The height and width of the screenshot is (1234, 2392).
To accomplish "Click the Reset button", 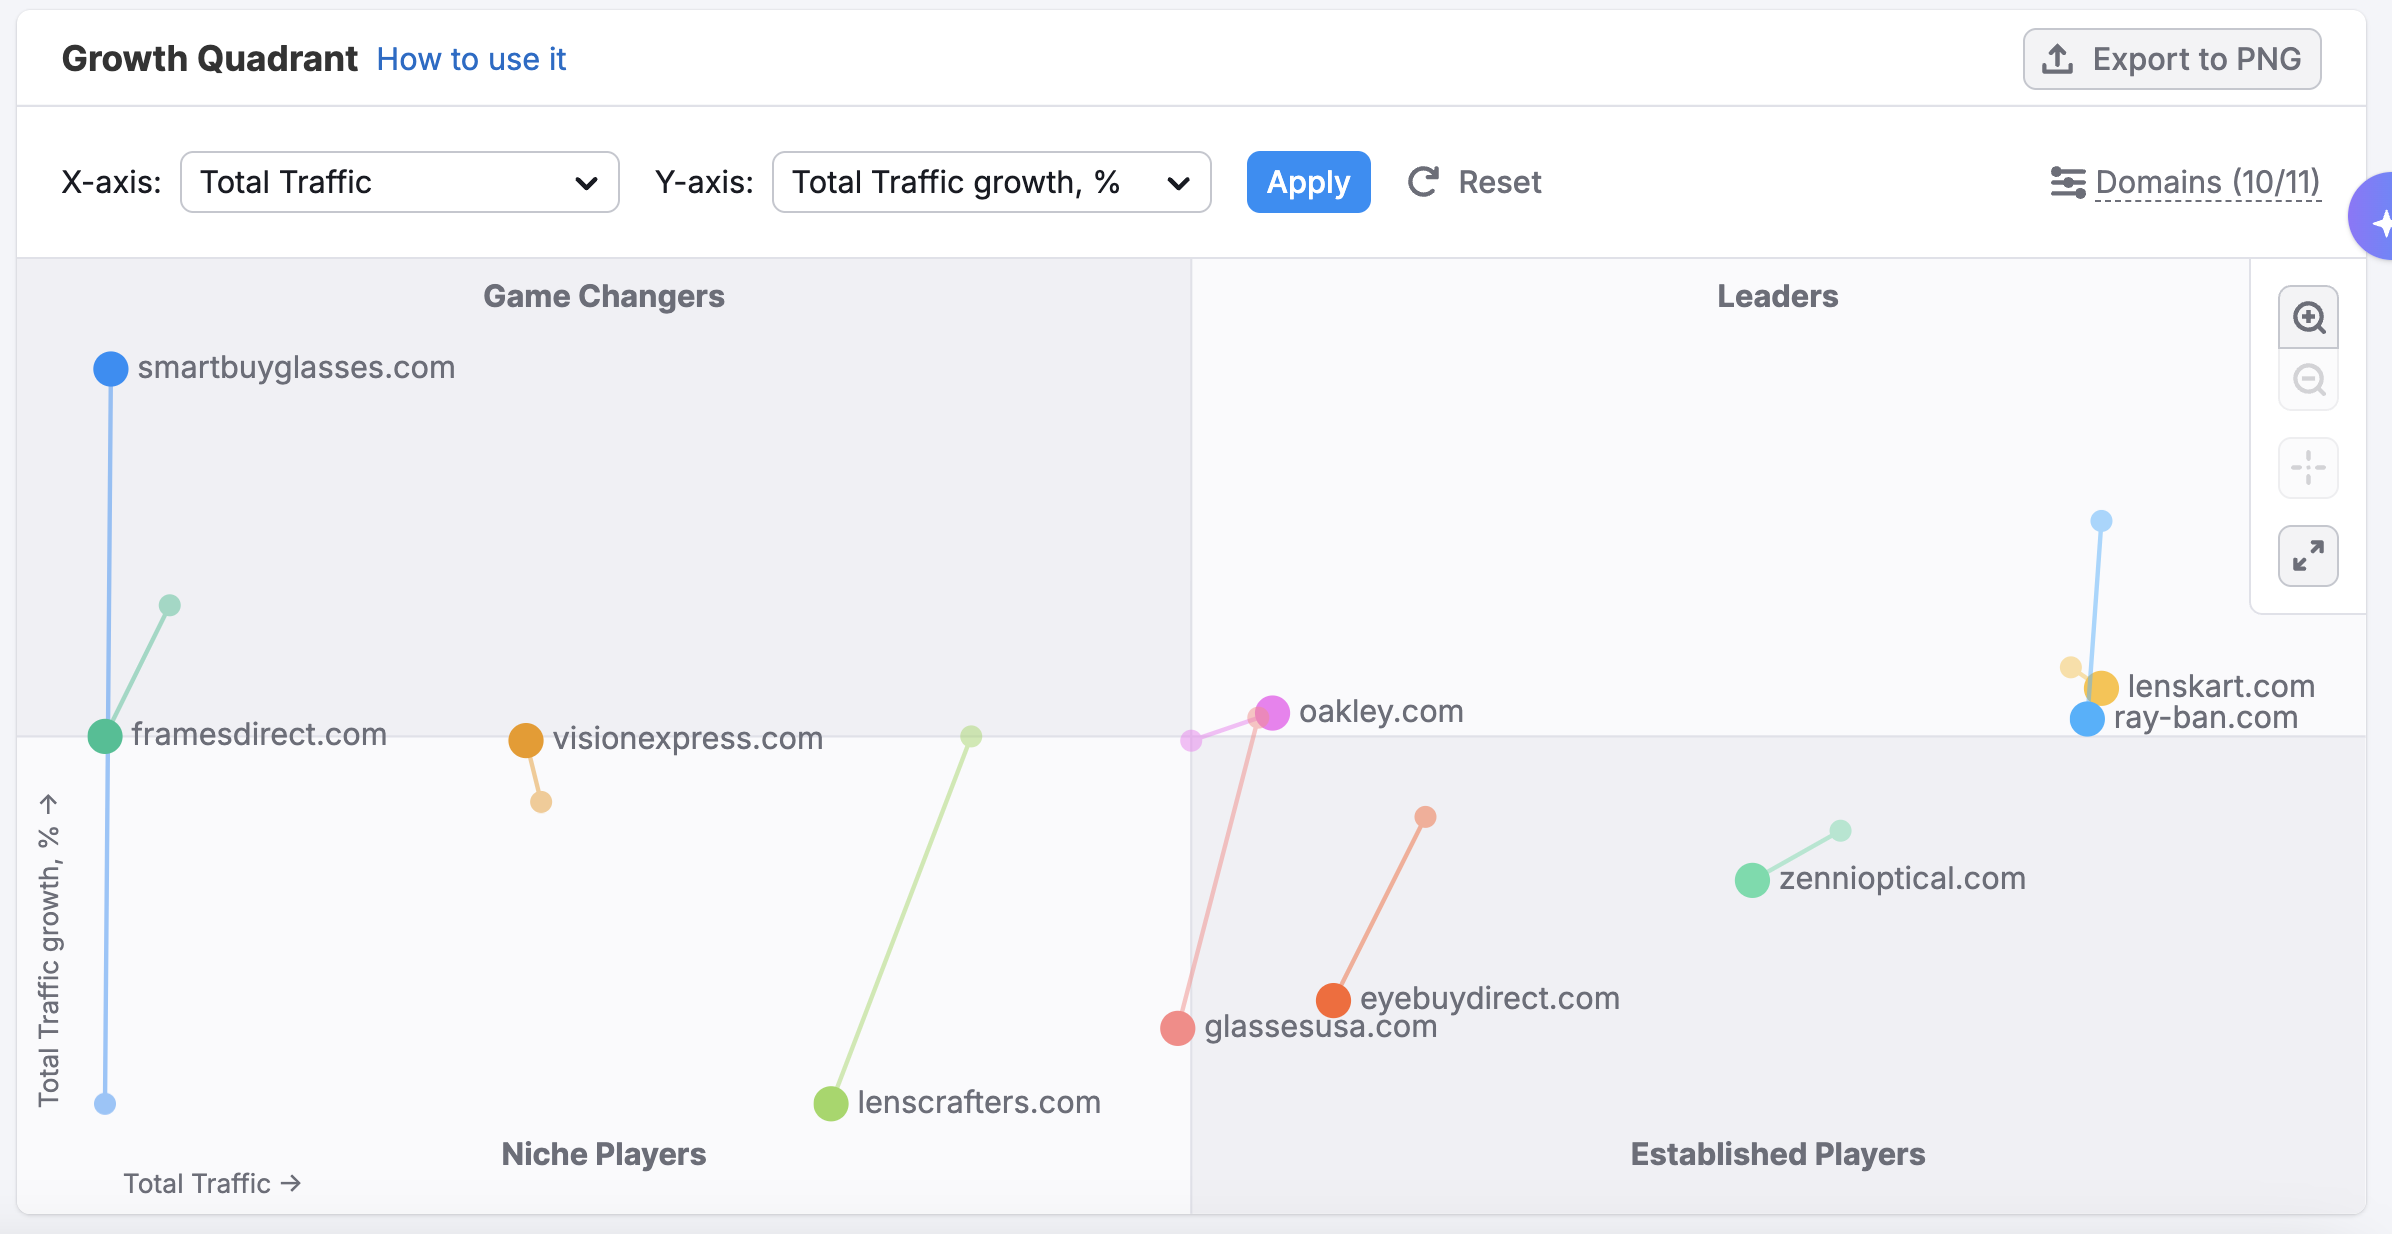I will point(1476,182).
